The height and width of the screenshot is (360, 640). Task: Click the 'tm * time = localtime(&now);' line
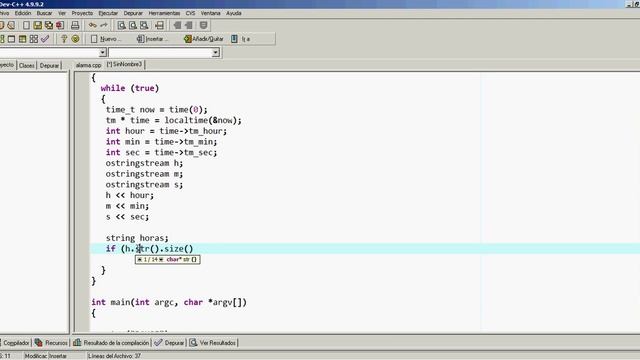tap(173, 120)
